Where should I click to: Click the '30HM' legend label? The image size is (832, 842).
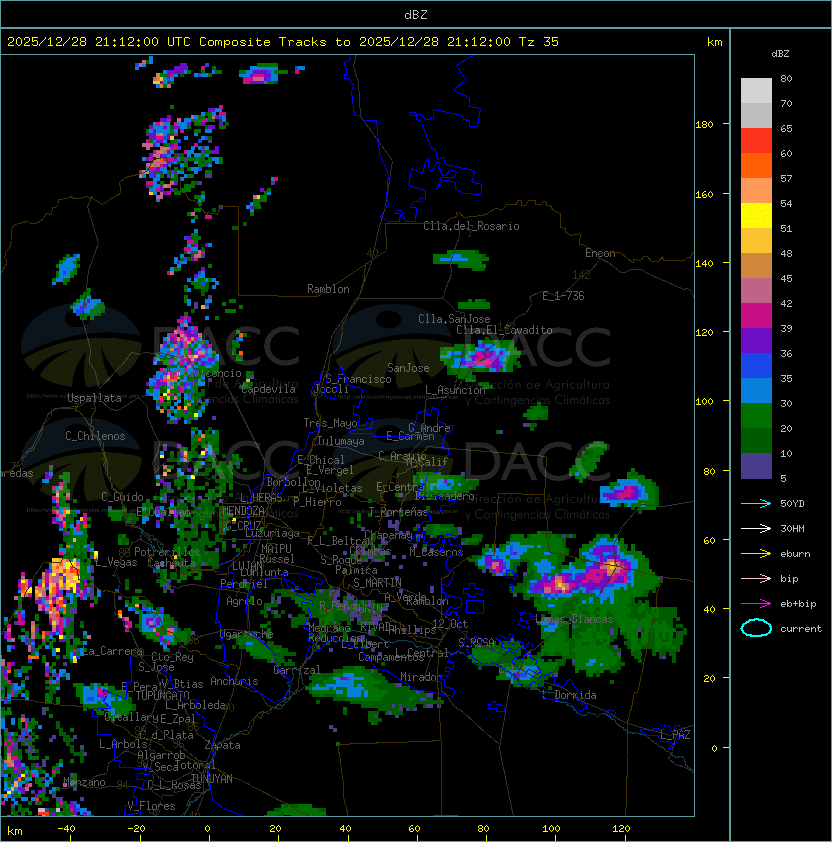pyautogui.click(x=792, y=529)
